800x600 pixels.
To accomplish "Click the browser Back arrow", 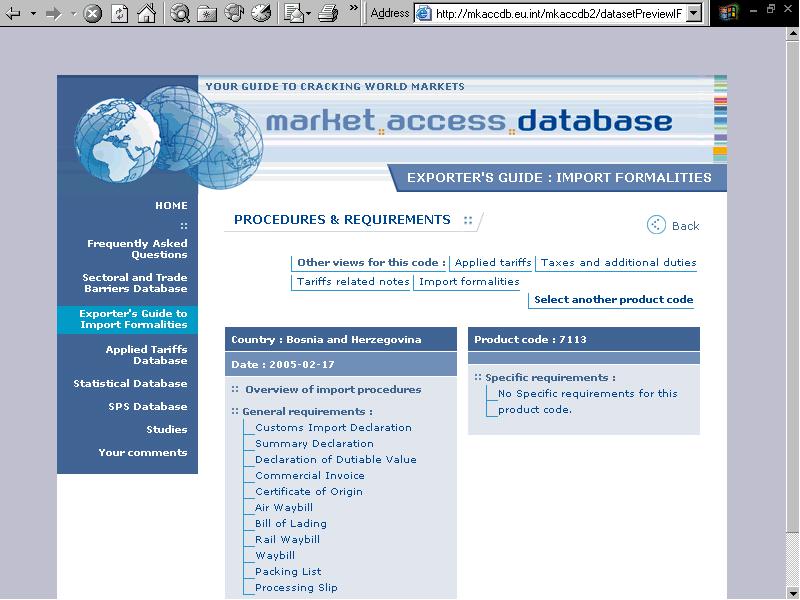I will [x=13, y=13].
